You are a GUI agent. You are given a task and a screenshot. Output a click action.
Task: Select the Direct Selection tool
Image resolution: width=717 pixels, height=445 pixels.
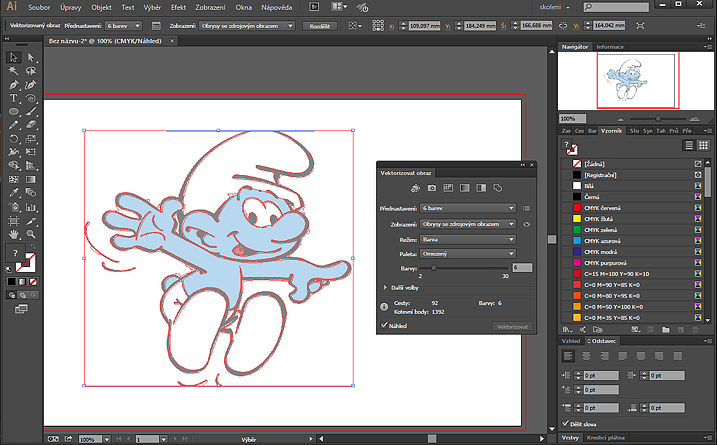click(31, 58)
